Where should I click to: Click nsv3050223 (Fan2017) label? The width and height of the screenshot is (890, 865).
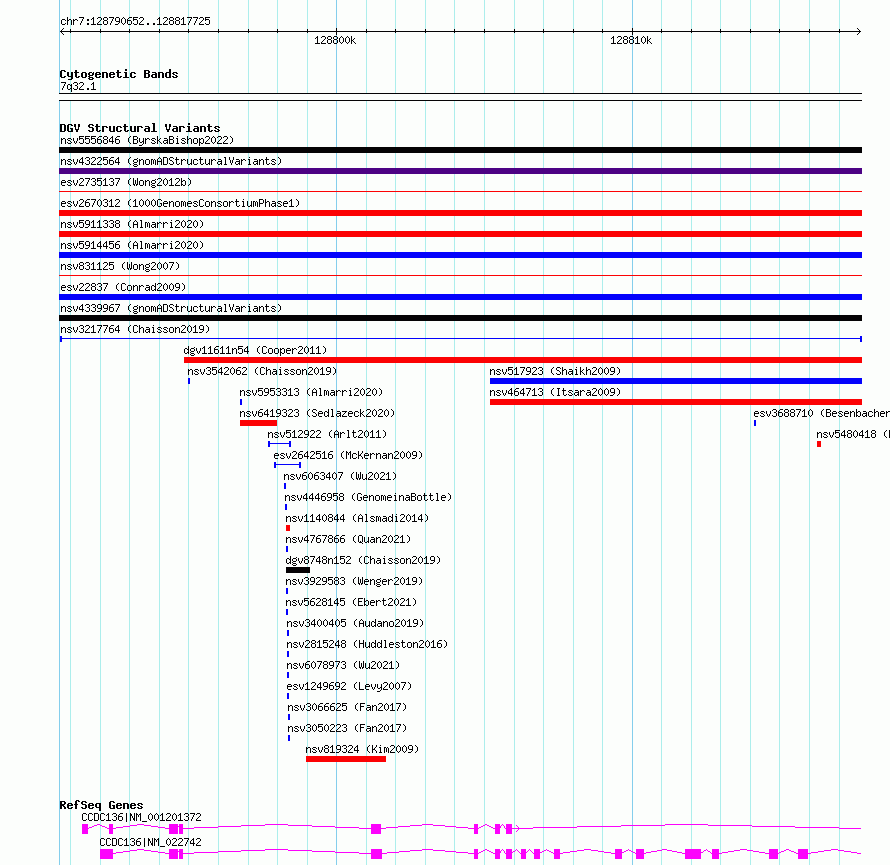pyautogui.click(x=347, y=728)
